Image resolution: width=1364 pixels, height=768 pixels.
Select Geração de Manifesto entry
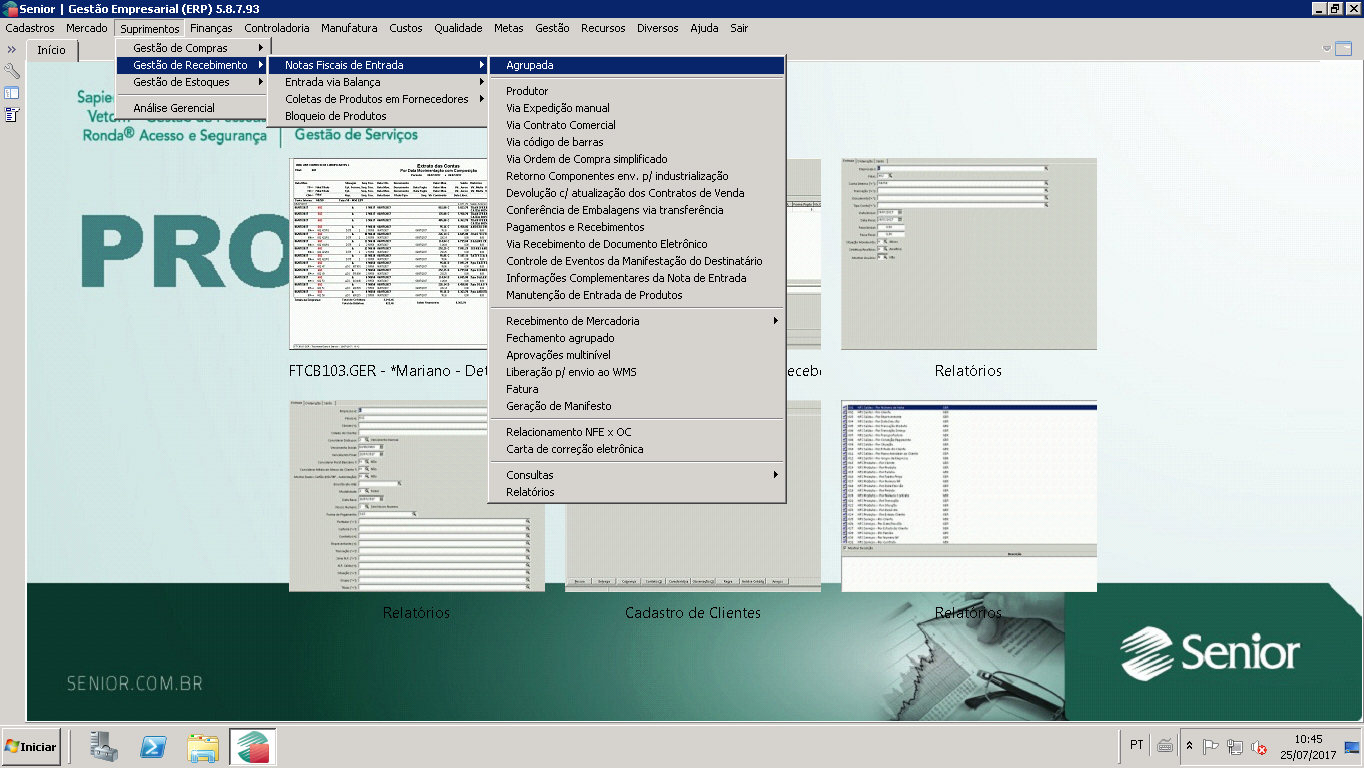click(x=637, y=406)
